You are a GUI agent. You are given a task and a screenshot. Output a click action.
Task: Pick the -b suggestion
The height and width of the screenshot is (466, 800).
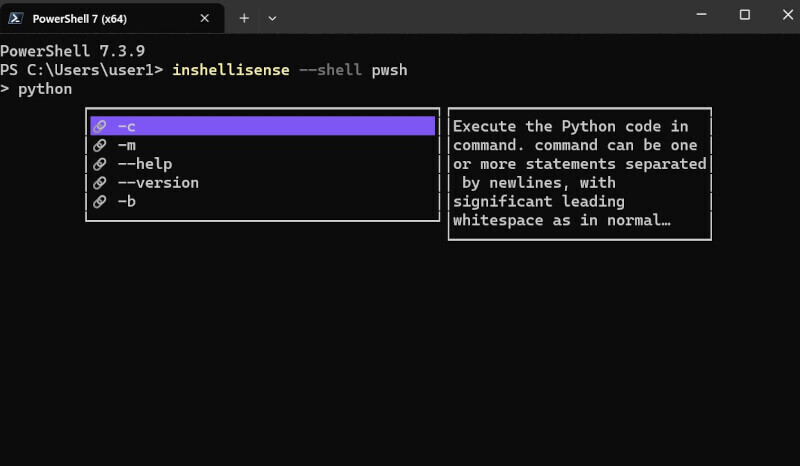[263, 202]
